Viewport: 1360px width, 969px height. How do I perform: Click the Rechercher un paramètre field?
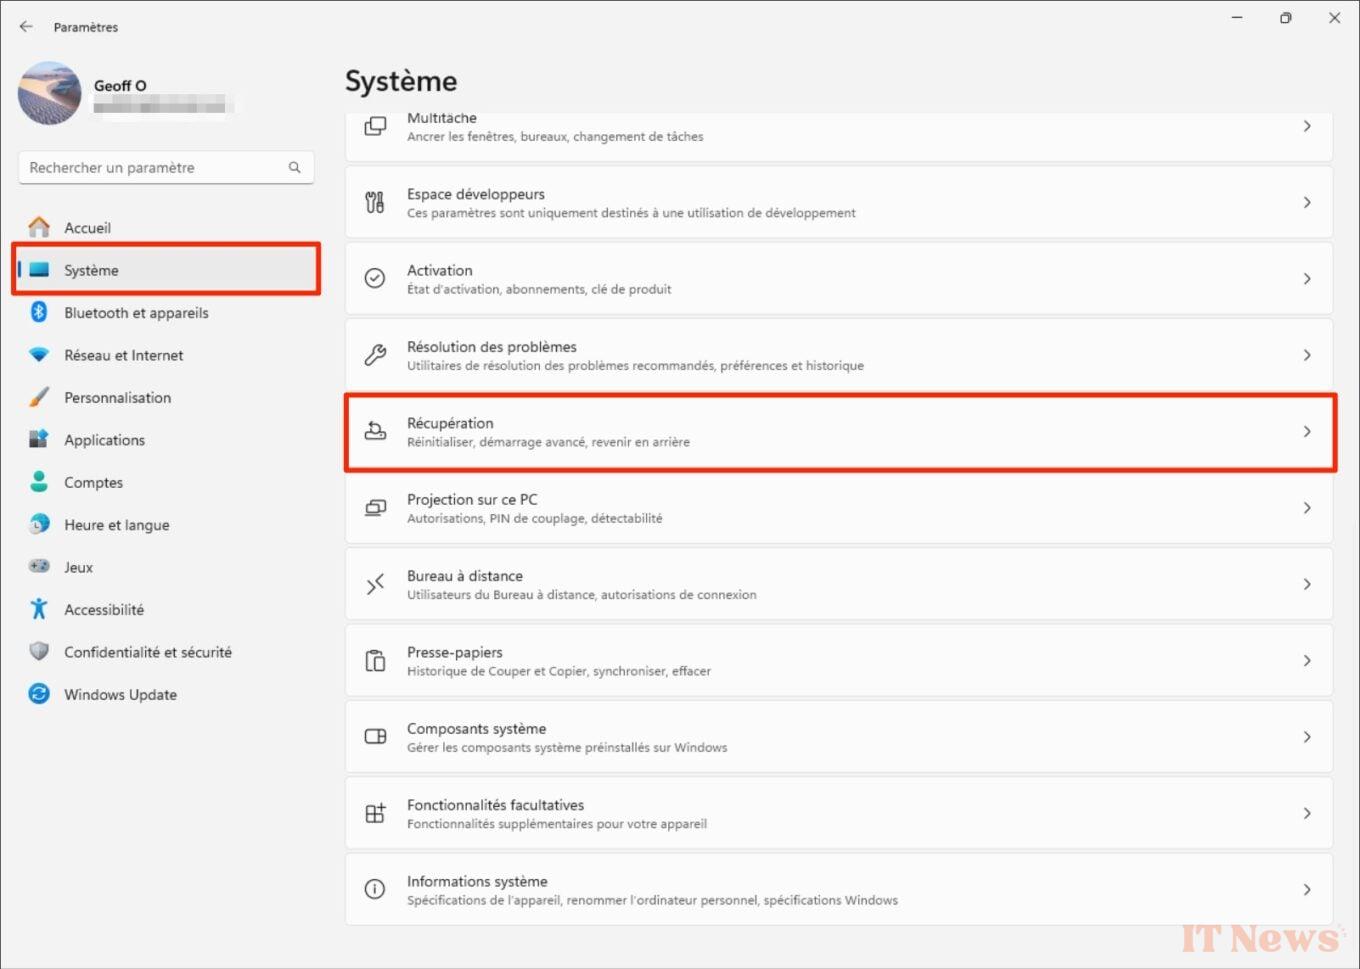[x=155, y=168]
